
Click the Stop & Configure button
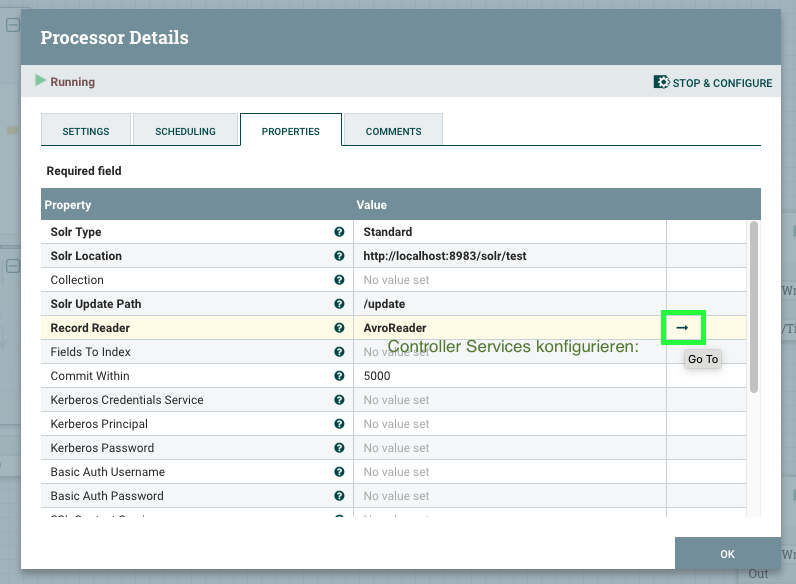pyautogui.click(x=713, y=83)
